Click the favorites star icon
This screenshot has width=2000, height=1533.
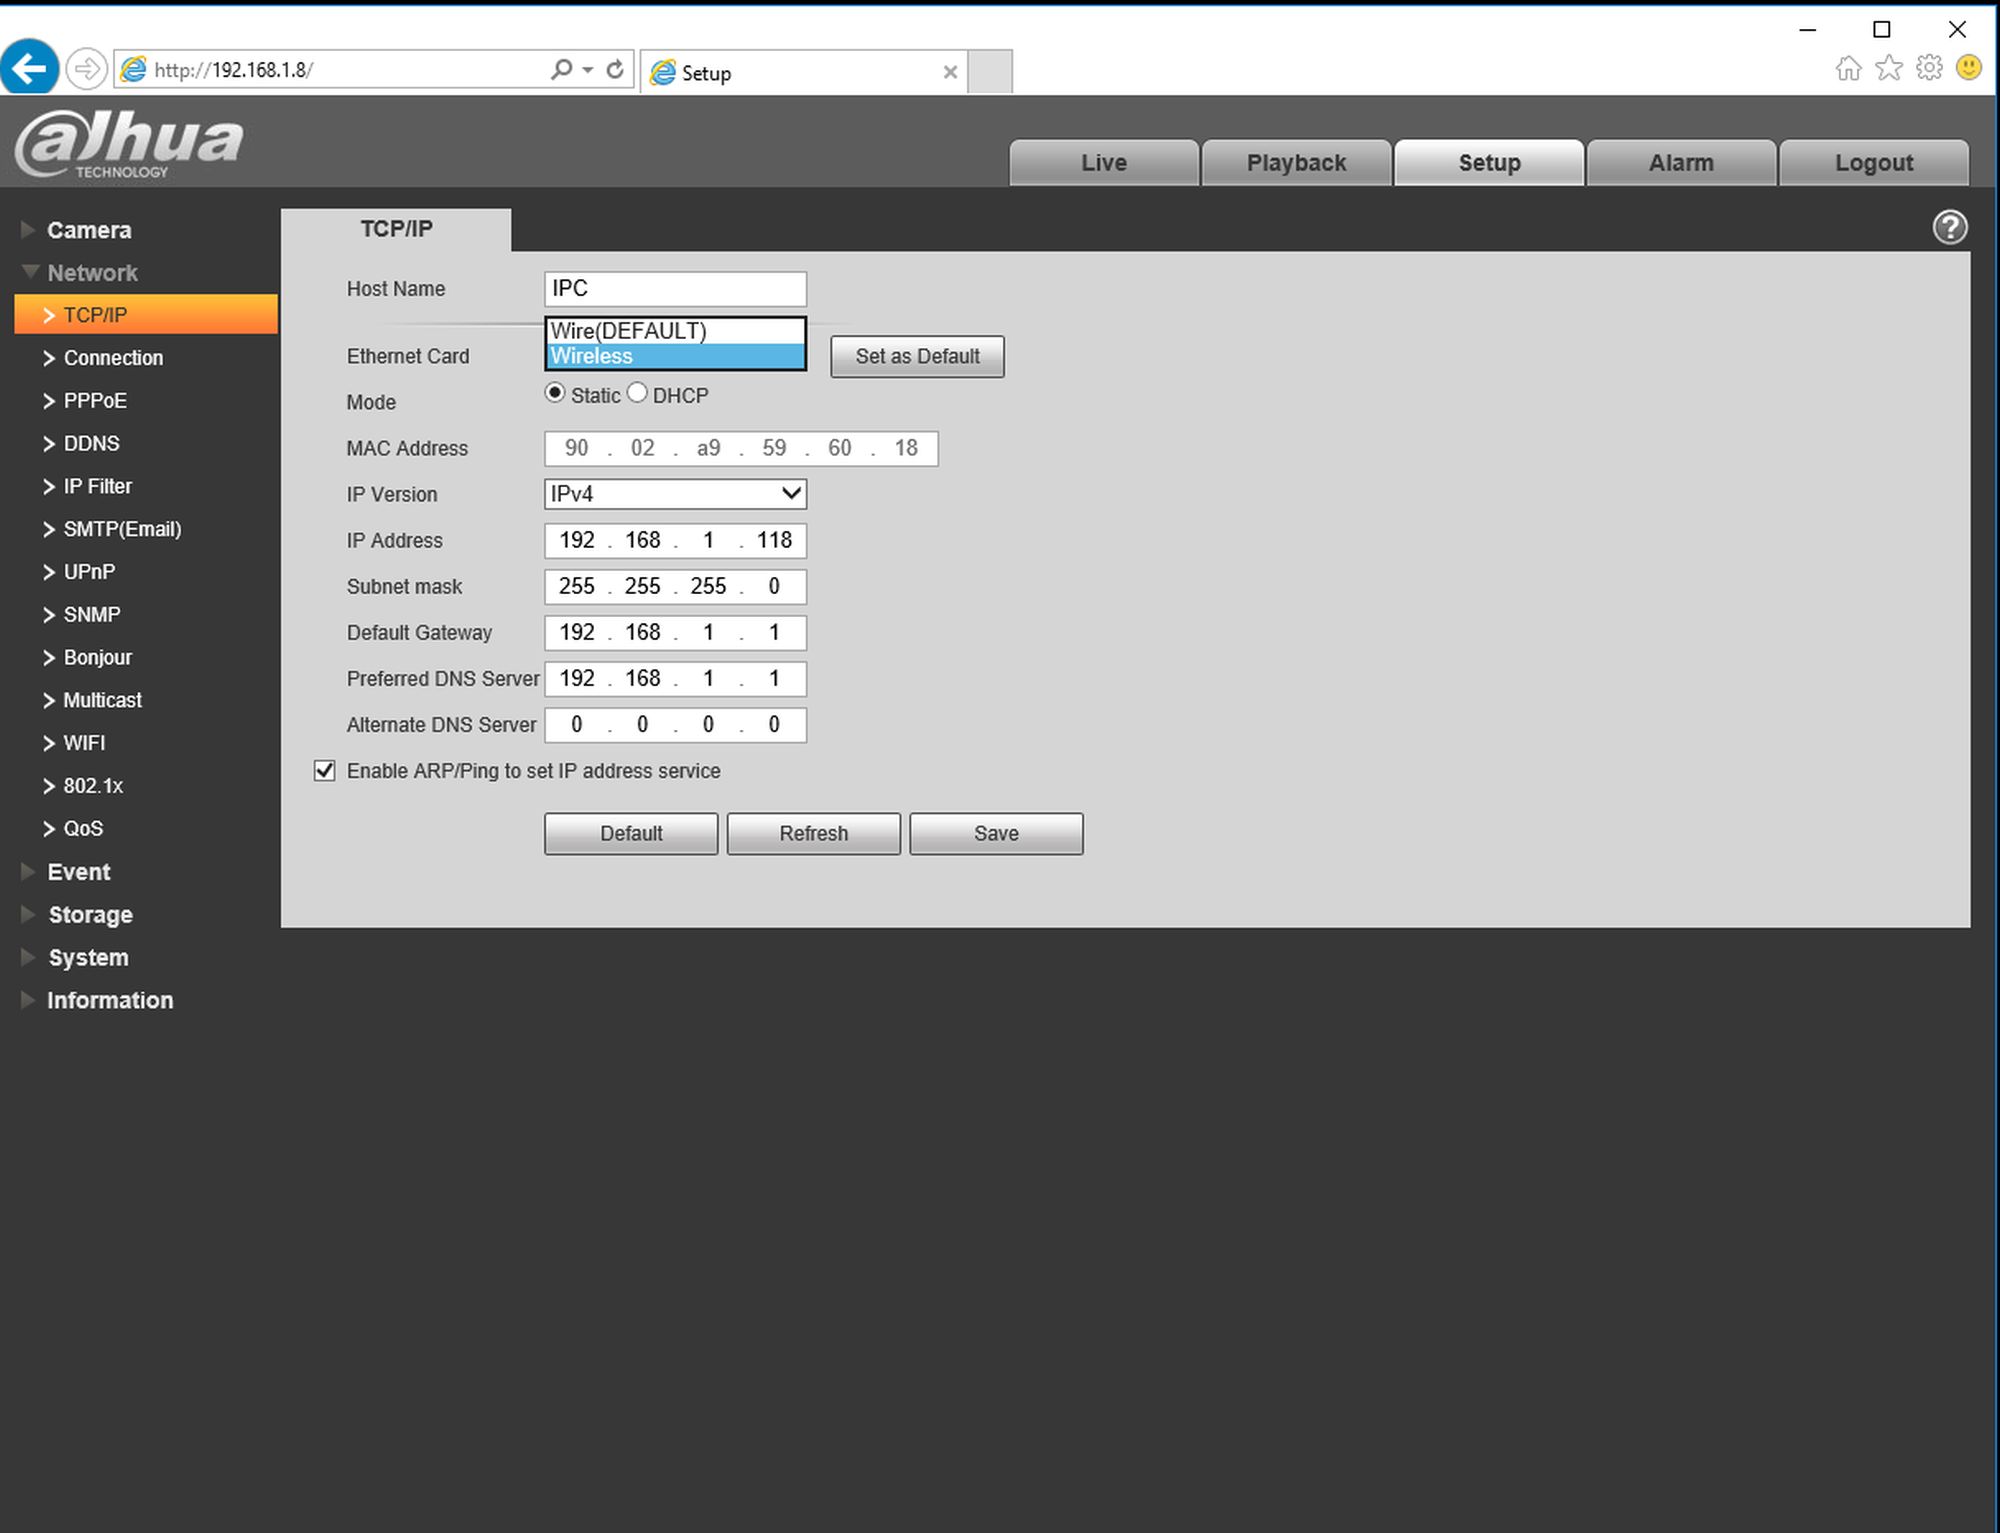click(x=1888, y=68)
